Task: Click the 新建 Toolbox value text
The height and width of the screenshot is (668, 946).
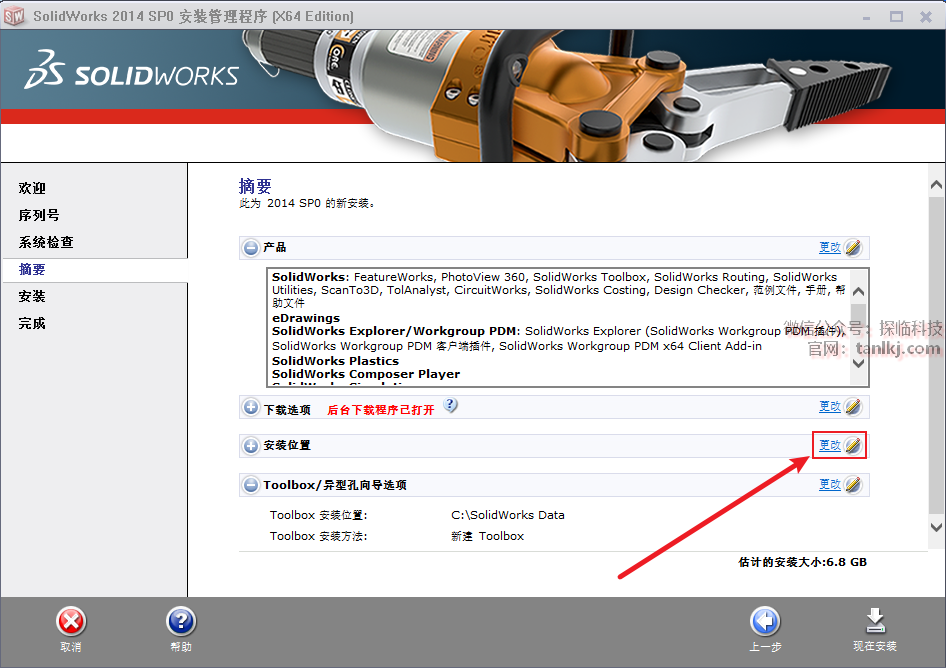Action: point(487,536)
